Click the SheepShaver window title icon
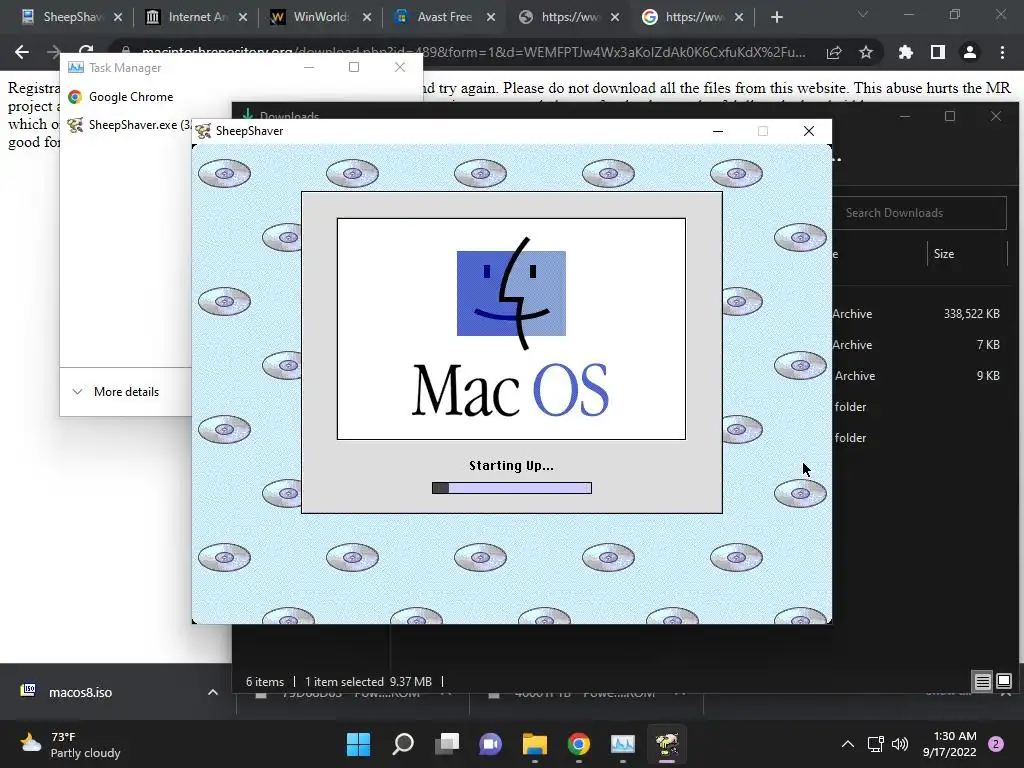 [203, 131]
